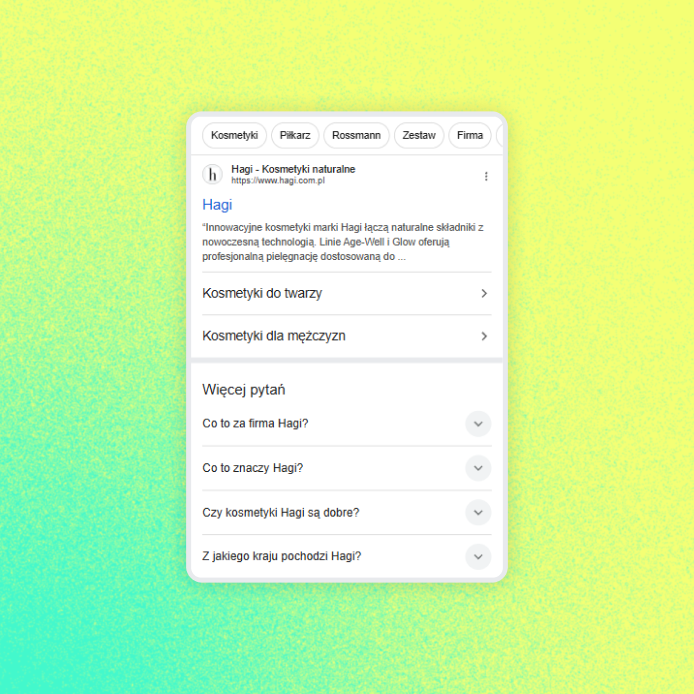Click the question text Z jakiego kraju pochodzi Hagi?
Image resolution: width=694 pixels, height=694 pixels.
point(281,556)
